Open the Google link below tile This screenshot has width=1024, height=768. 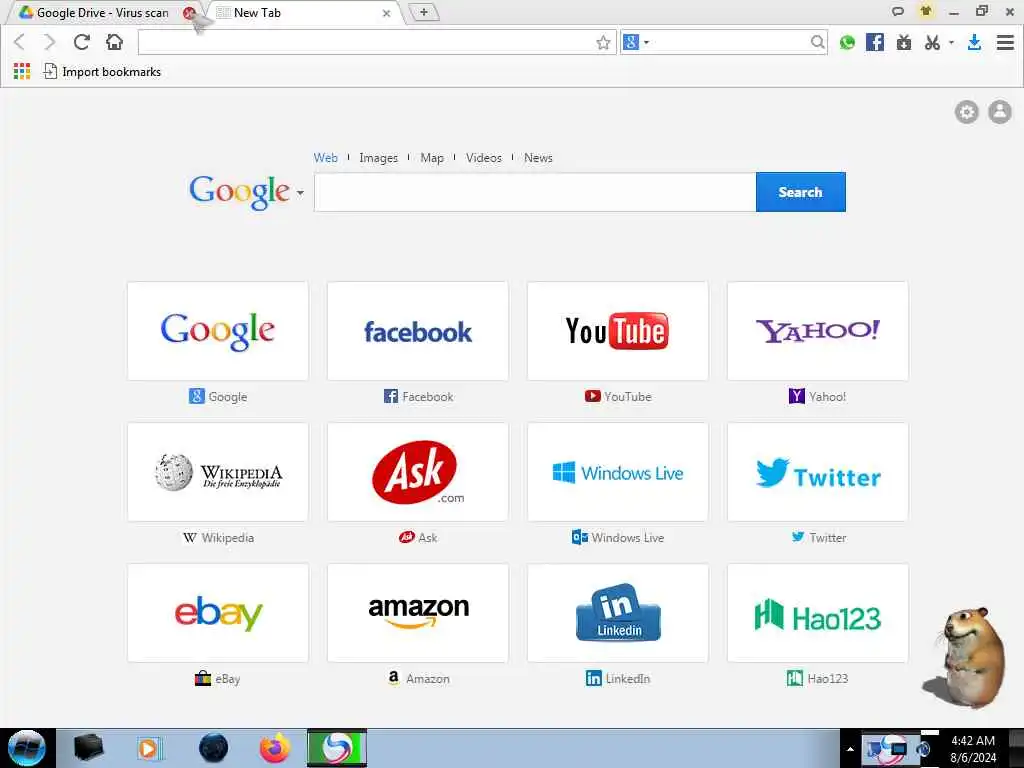218,396
